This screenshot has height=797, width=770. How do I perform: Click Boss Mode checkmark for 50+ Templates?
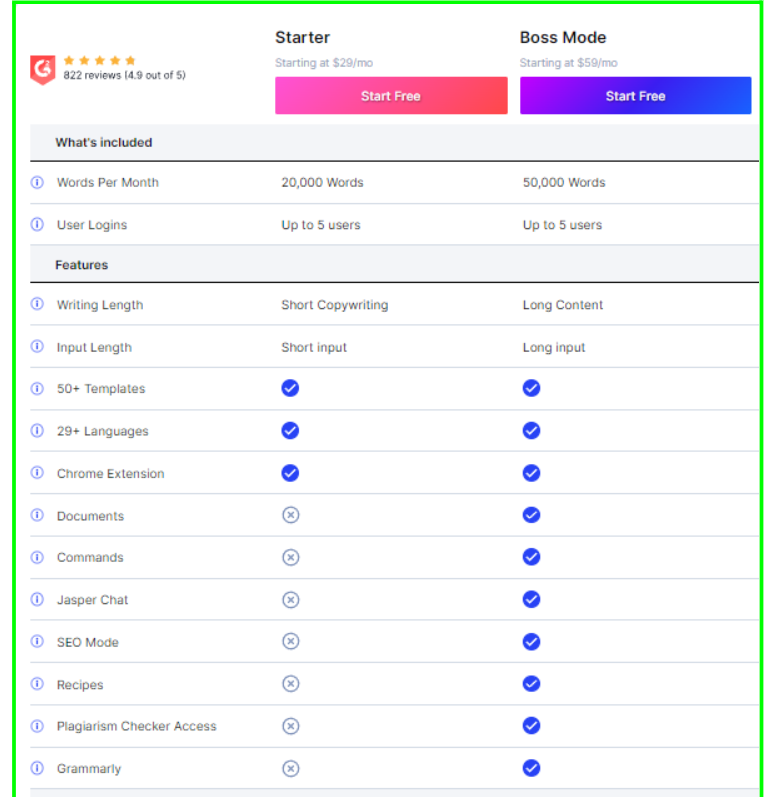coord(531,388)
